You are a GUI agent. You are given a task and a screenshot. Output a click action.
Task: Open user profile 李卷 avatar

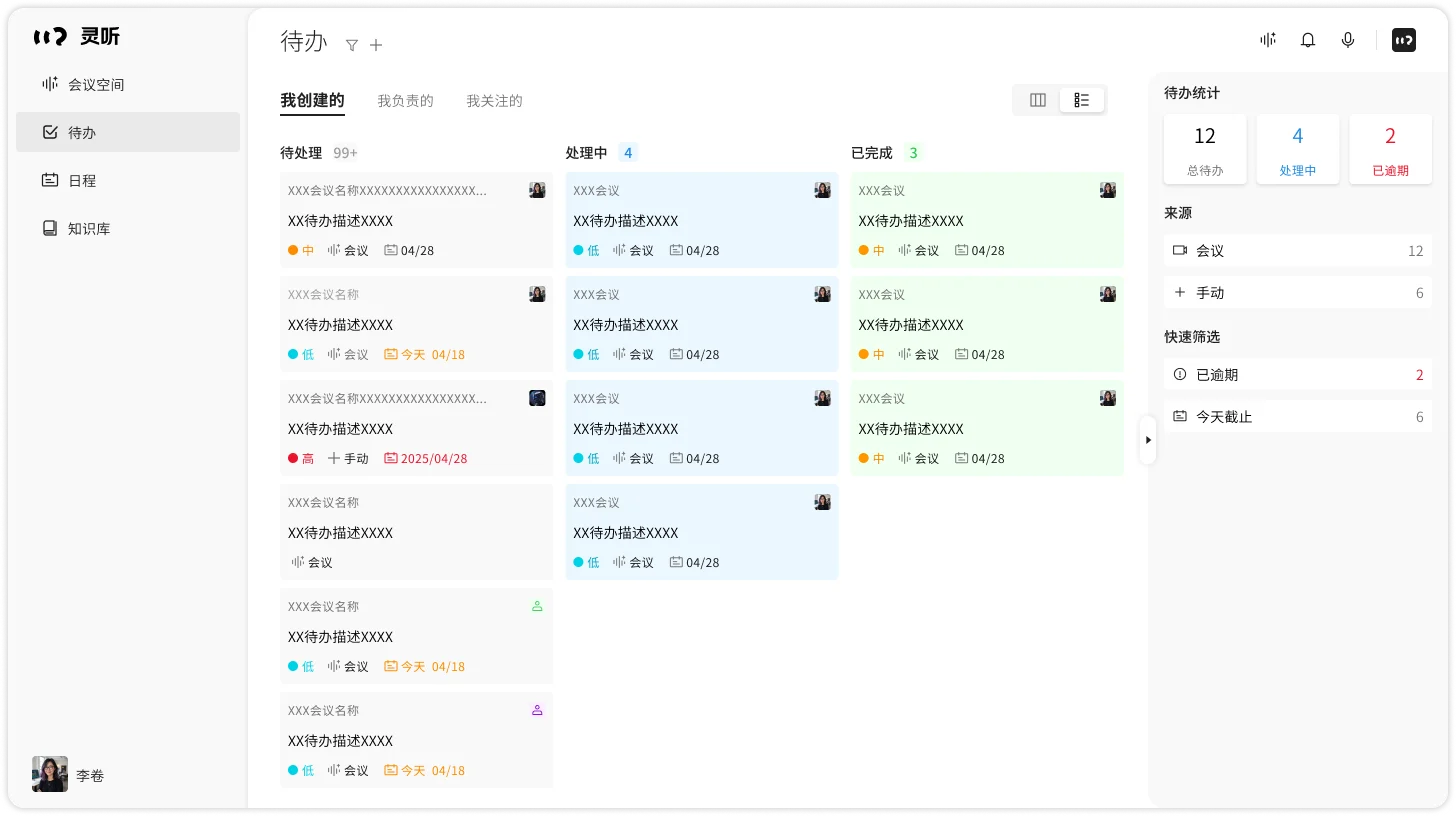point(50,774)
